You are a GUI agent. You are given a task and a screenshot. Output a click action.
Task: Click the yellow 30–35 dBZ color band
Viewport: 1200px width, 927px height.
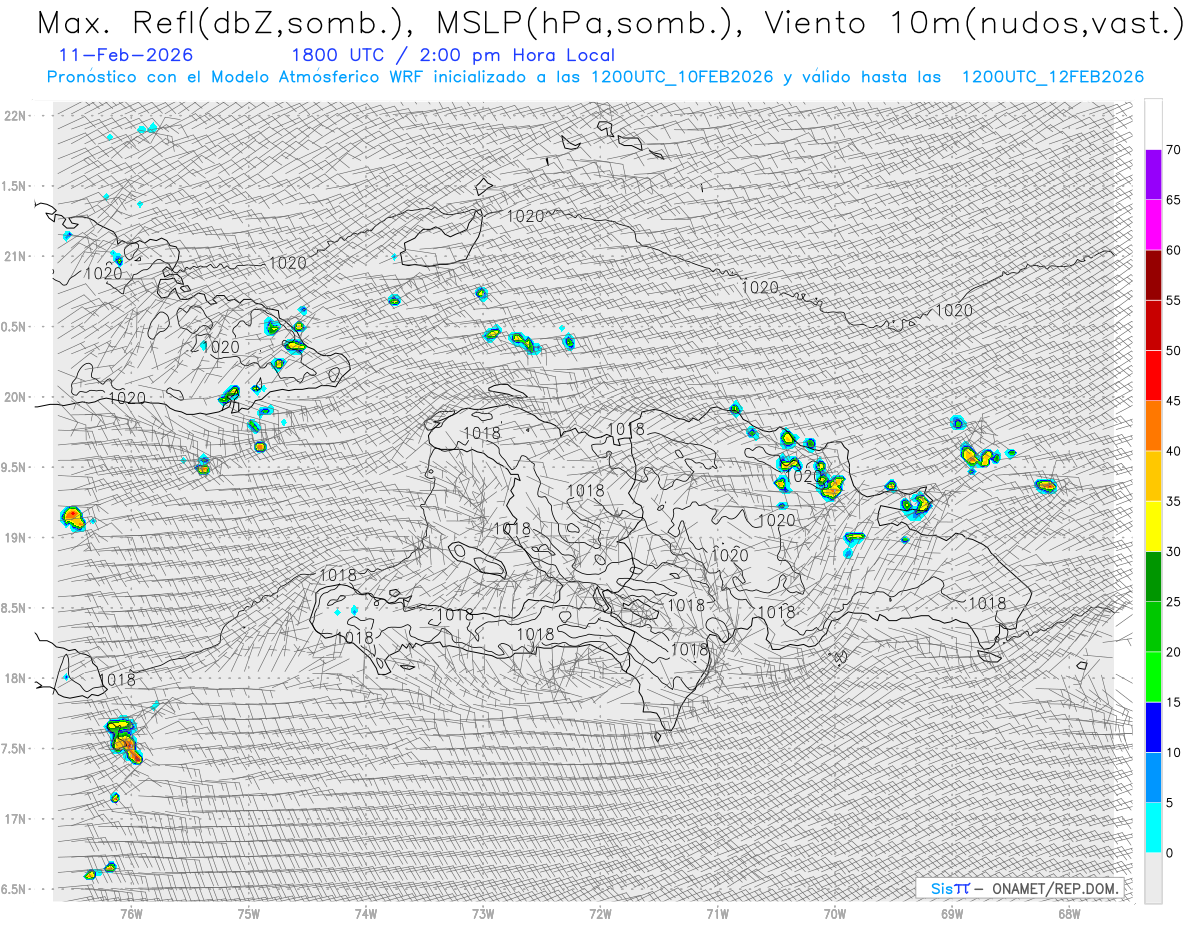[1153, 526]
